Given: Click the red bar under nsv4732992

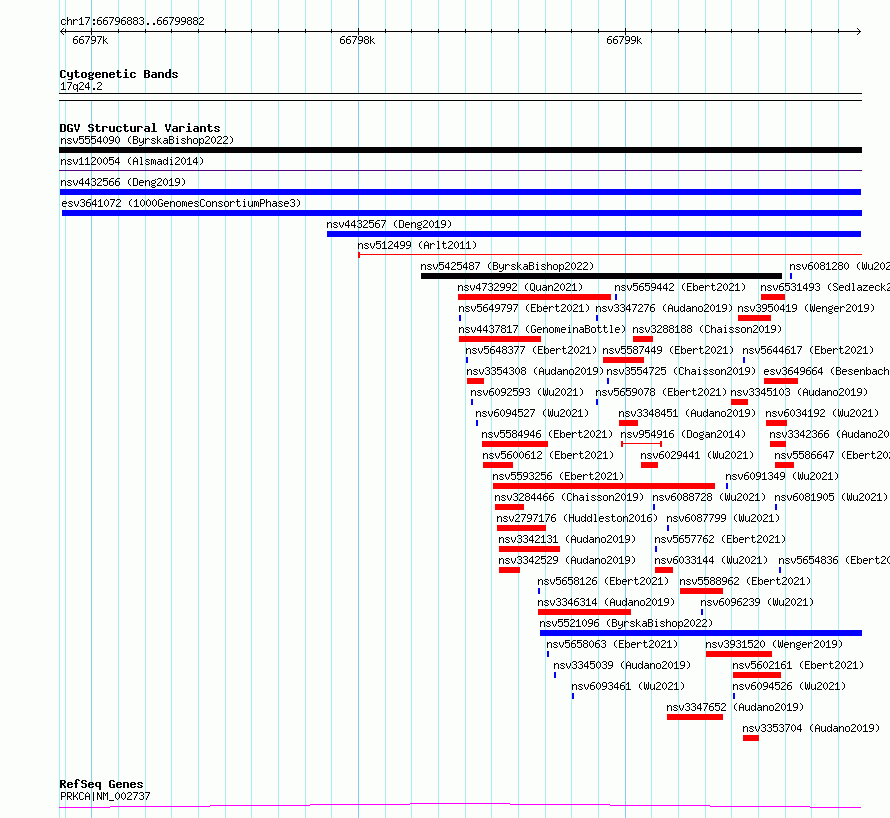Looking at the screenshot, I should pos(534,297).
